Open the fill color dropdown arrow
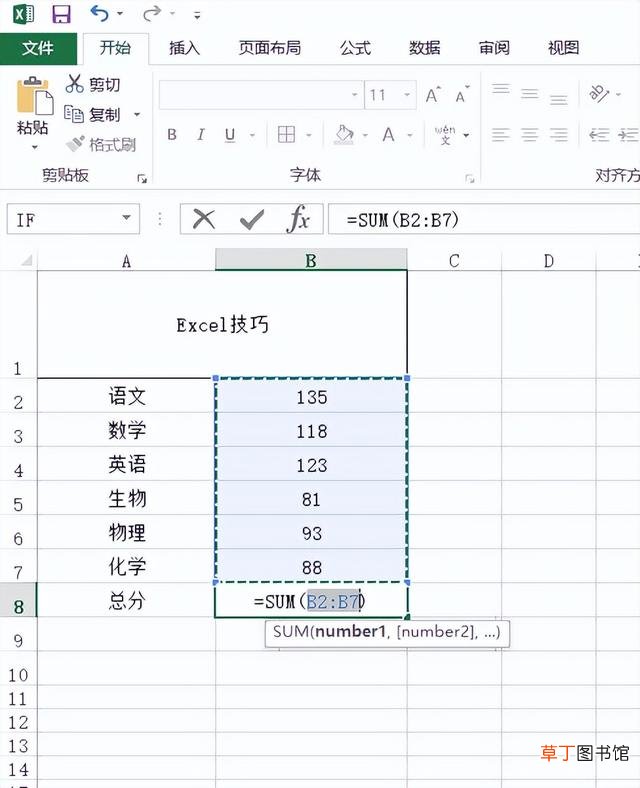This screenshot has height=788, width=640. point(365,135)
